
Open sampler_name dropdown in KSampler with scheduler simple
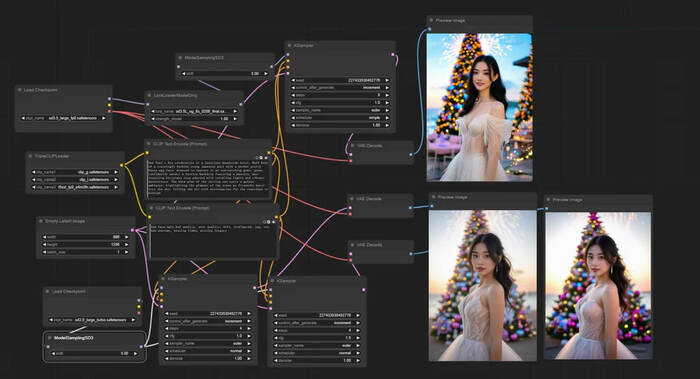coord(340,110)
